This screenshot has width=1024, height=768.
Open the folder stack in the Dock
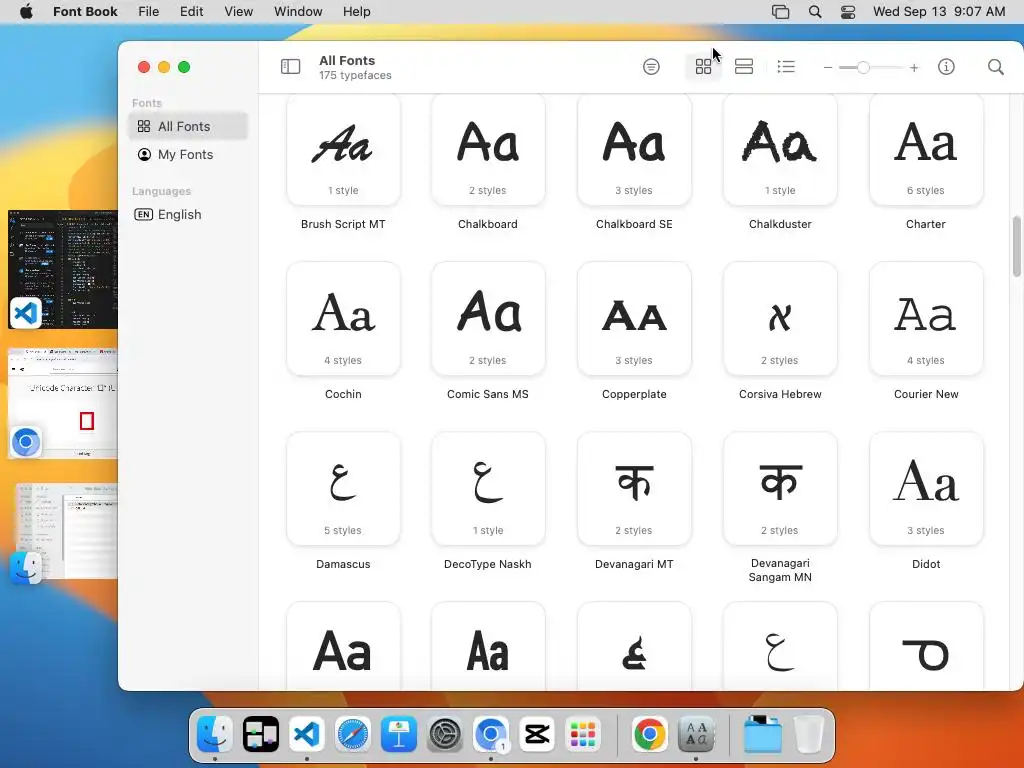(762, 734)
